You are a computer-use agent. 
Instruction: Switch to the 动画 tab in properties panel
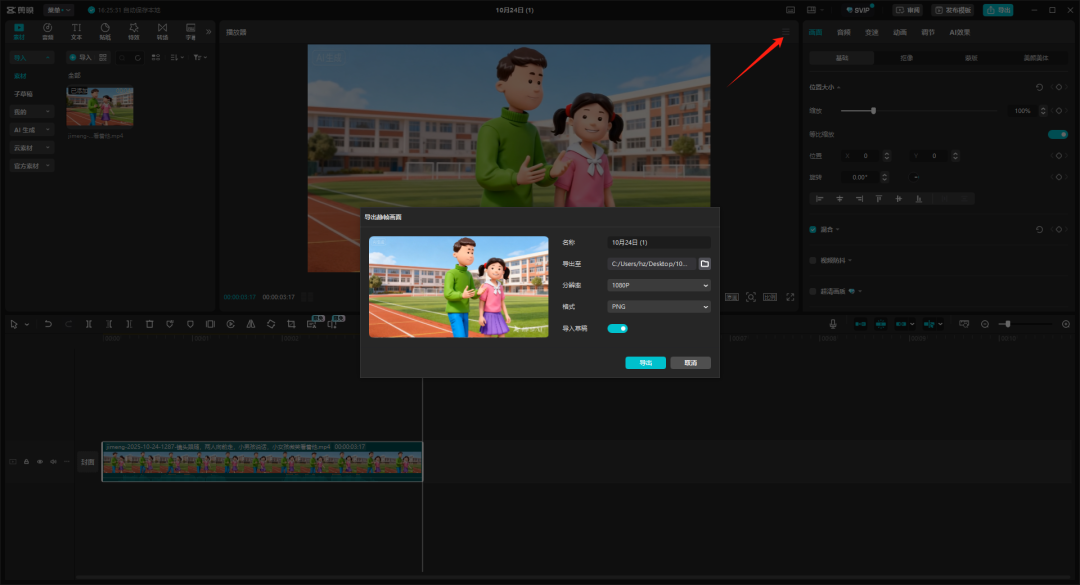coord(900,32)
